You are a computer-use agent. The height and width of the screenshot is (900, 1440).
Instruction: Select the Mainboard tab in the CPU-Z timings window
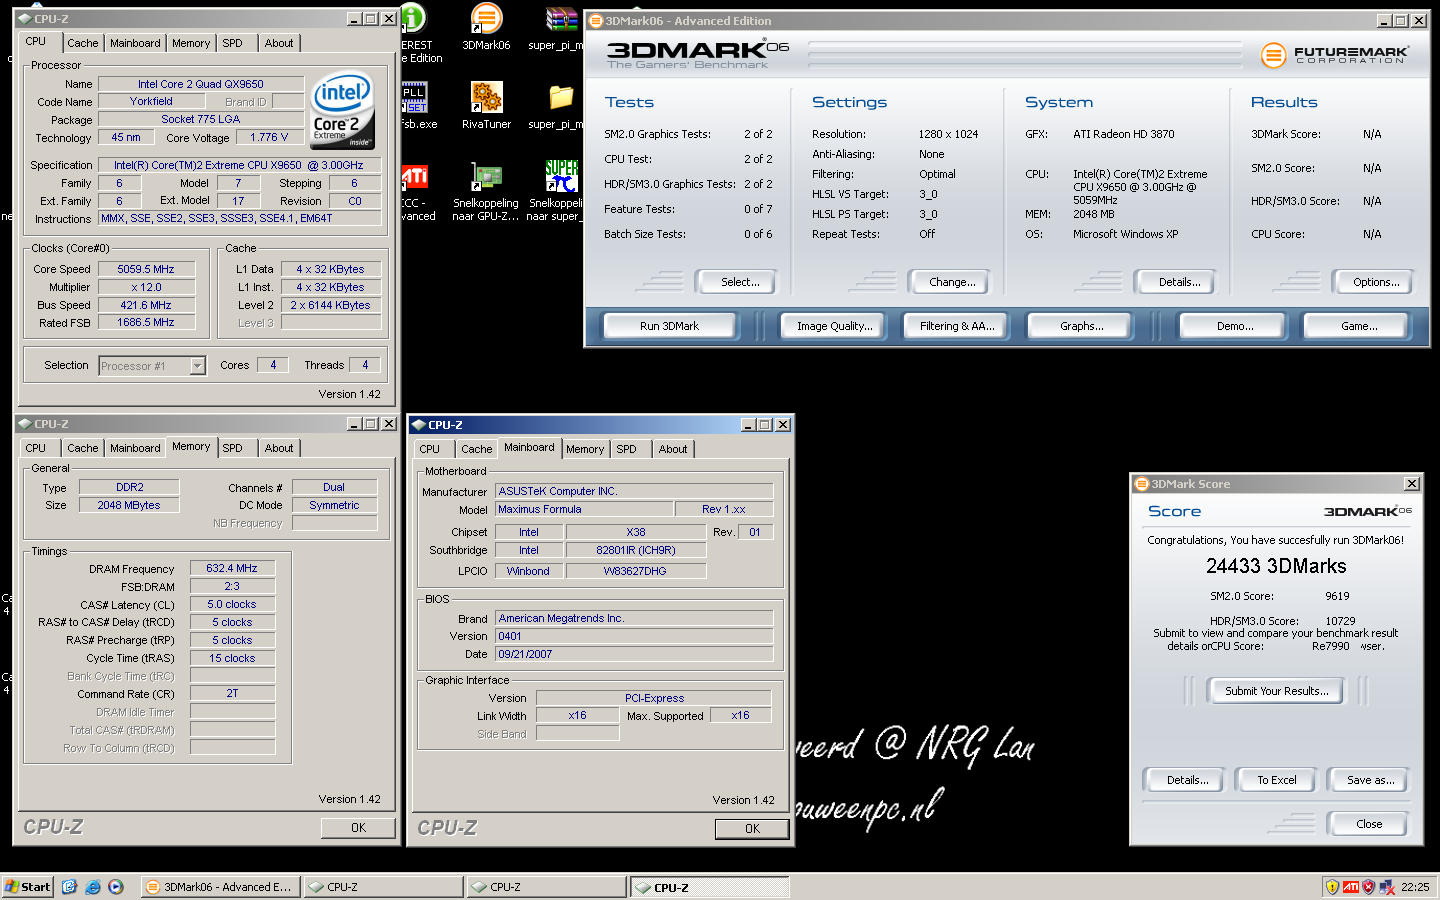(135, 448)
